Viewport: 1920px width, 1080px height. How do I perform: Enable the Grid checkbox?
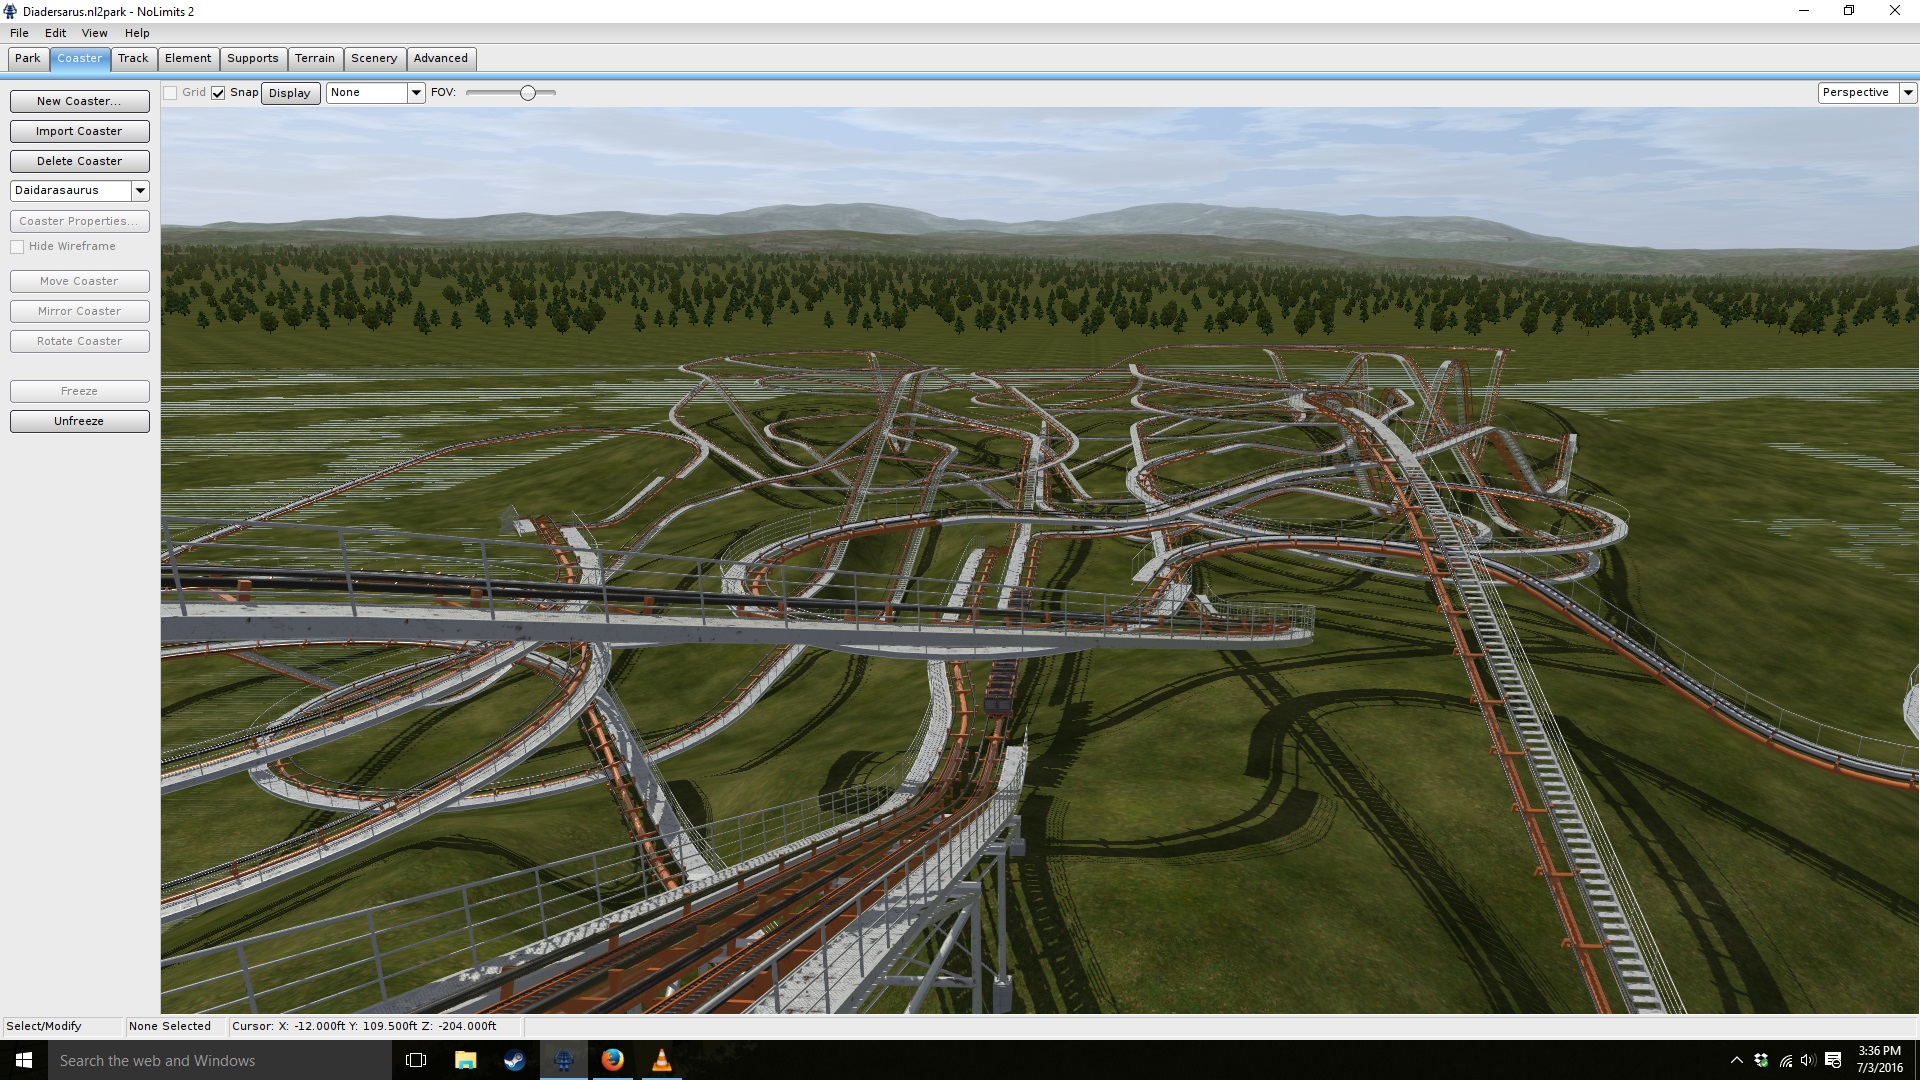pos(171,93)
